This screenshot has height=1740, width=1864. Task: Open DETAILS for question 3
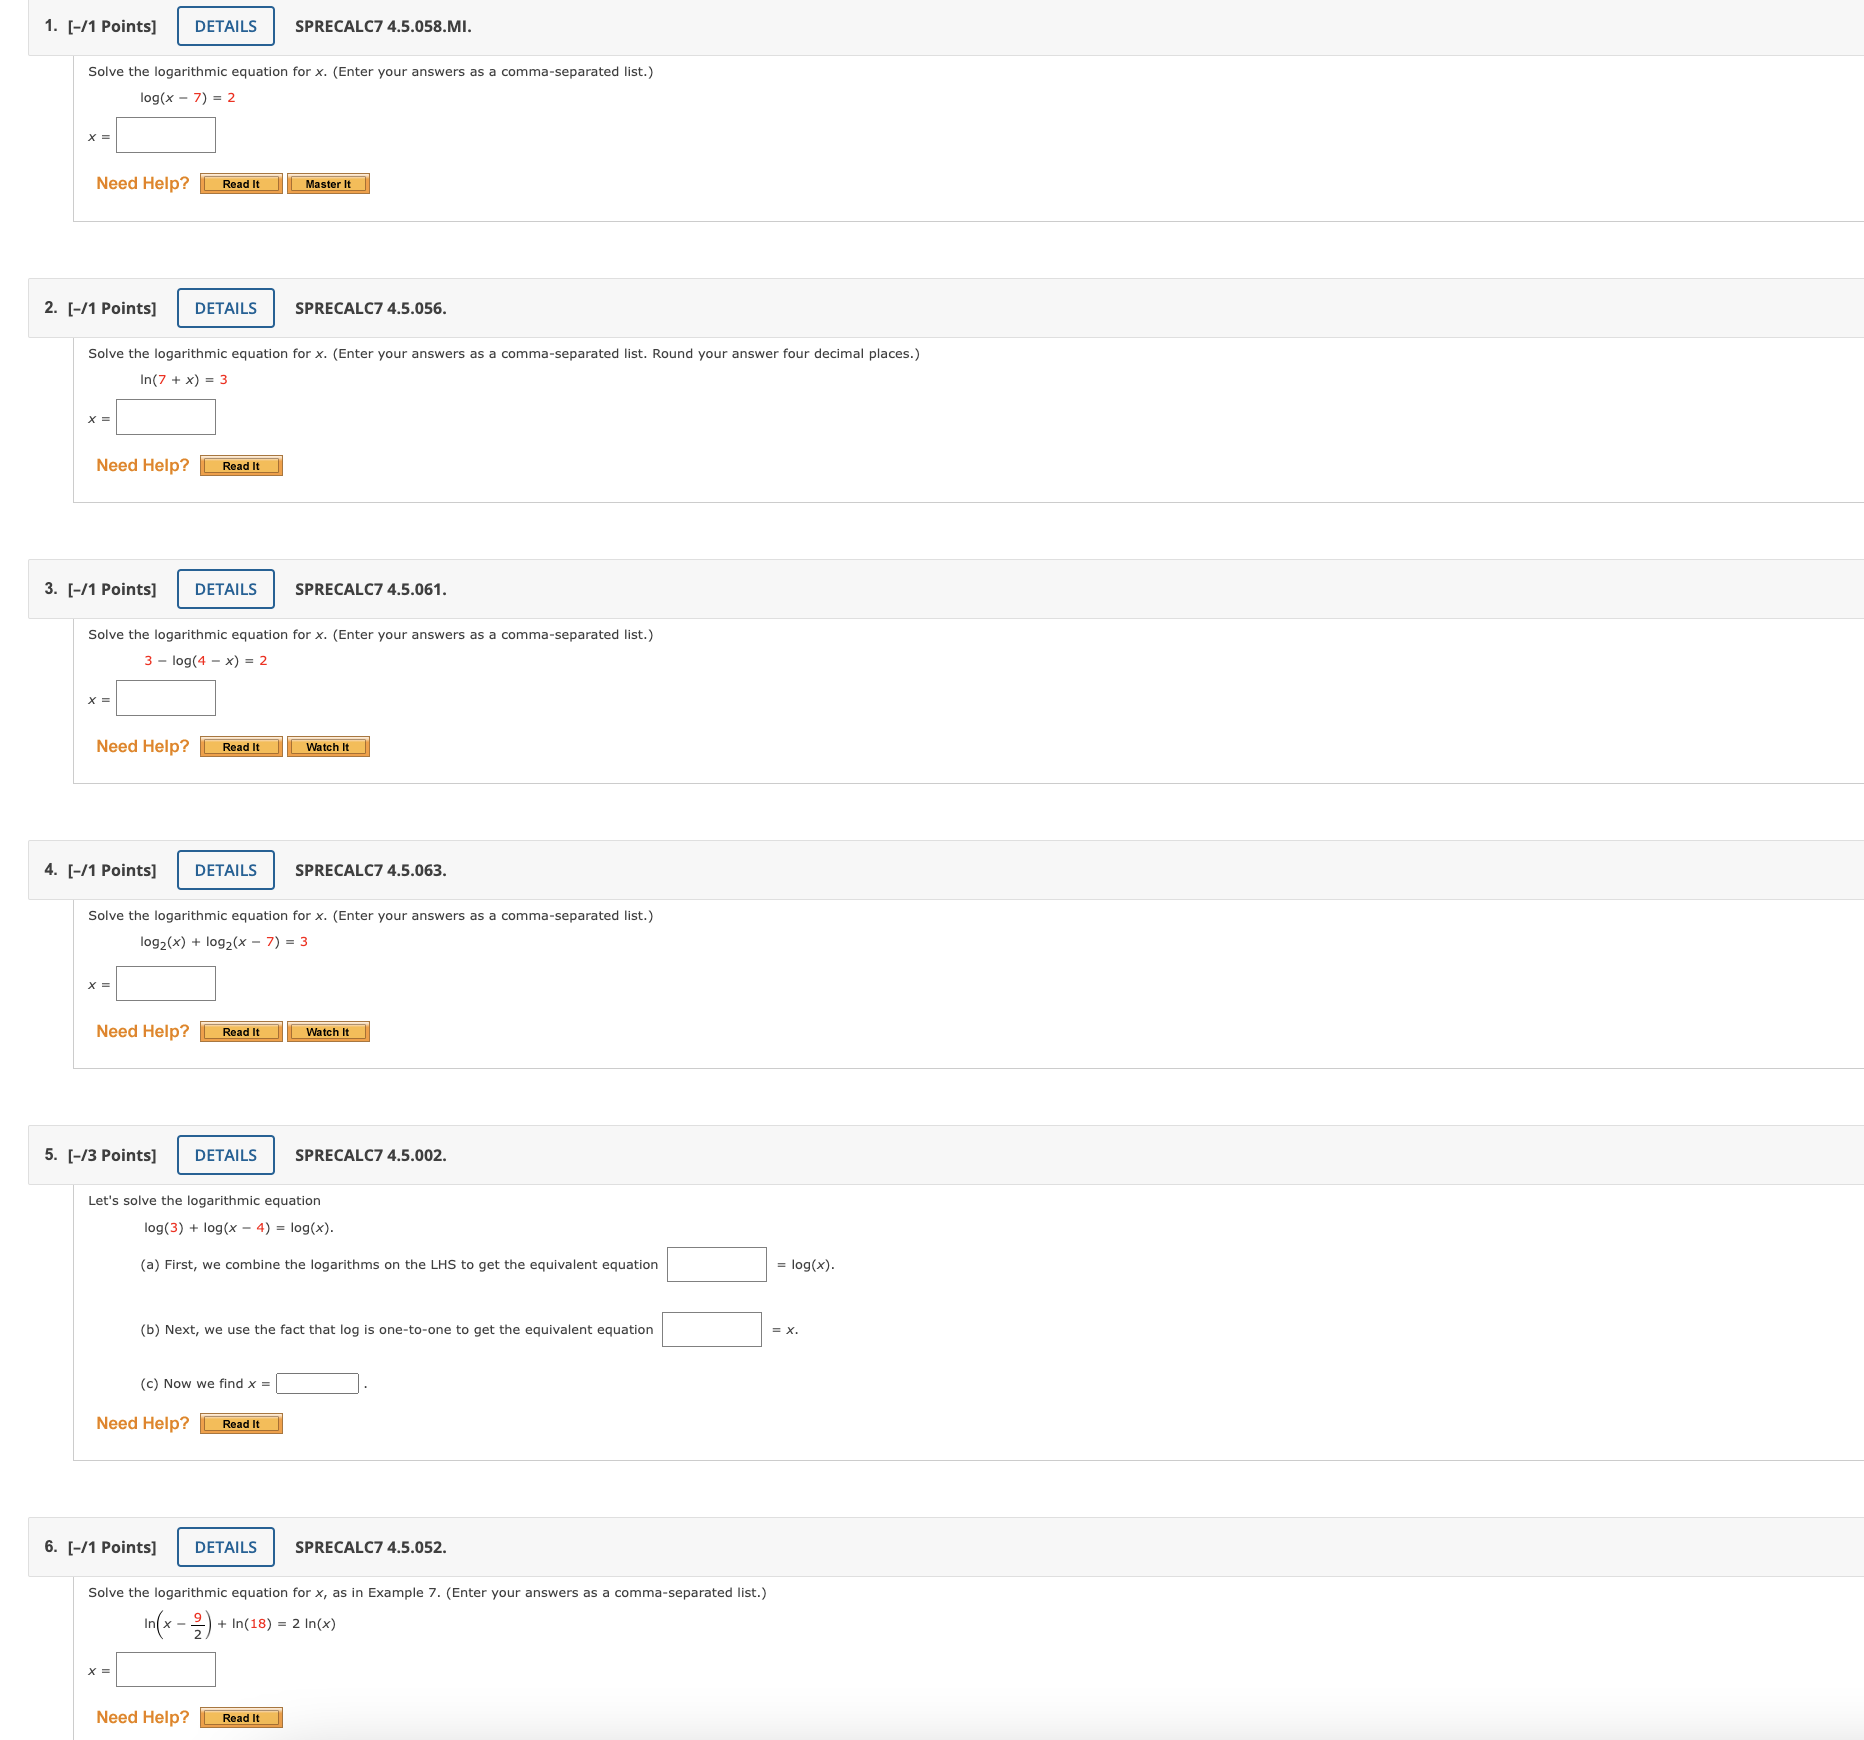pyautogui.click(x=226, y=589)
